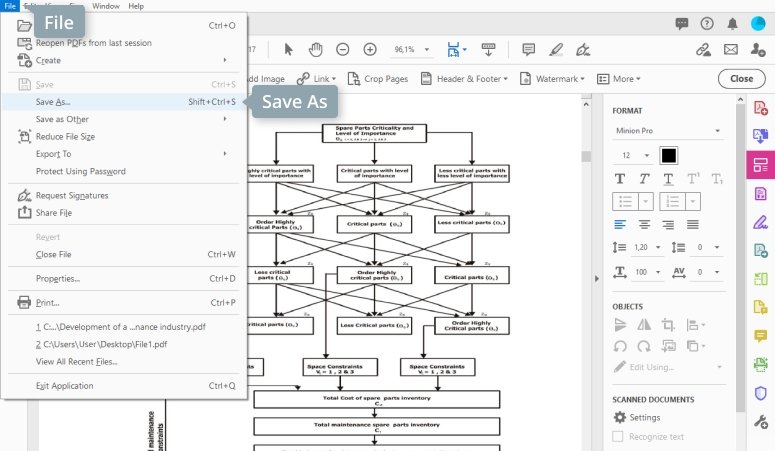The image size is (775, 451).
Task: Select Reduce File Size menu entry
Action: [65, 136]
